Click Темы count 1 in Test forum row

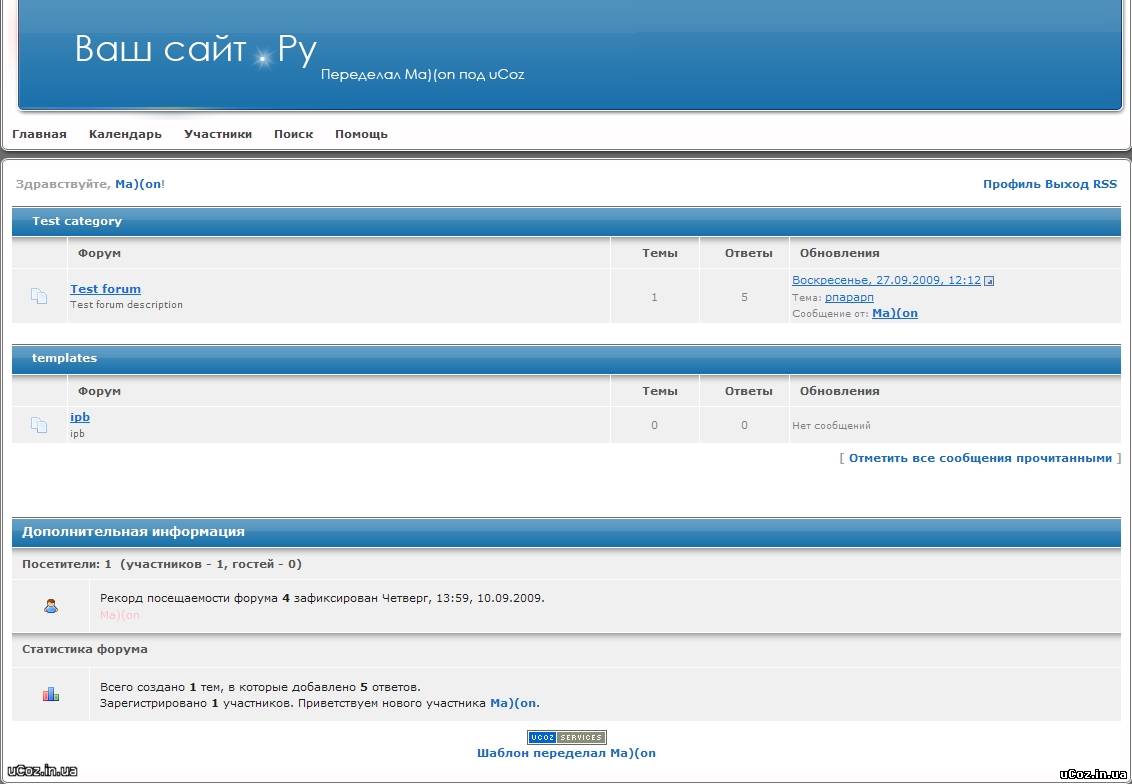654,297
